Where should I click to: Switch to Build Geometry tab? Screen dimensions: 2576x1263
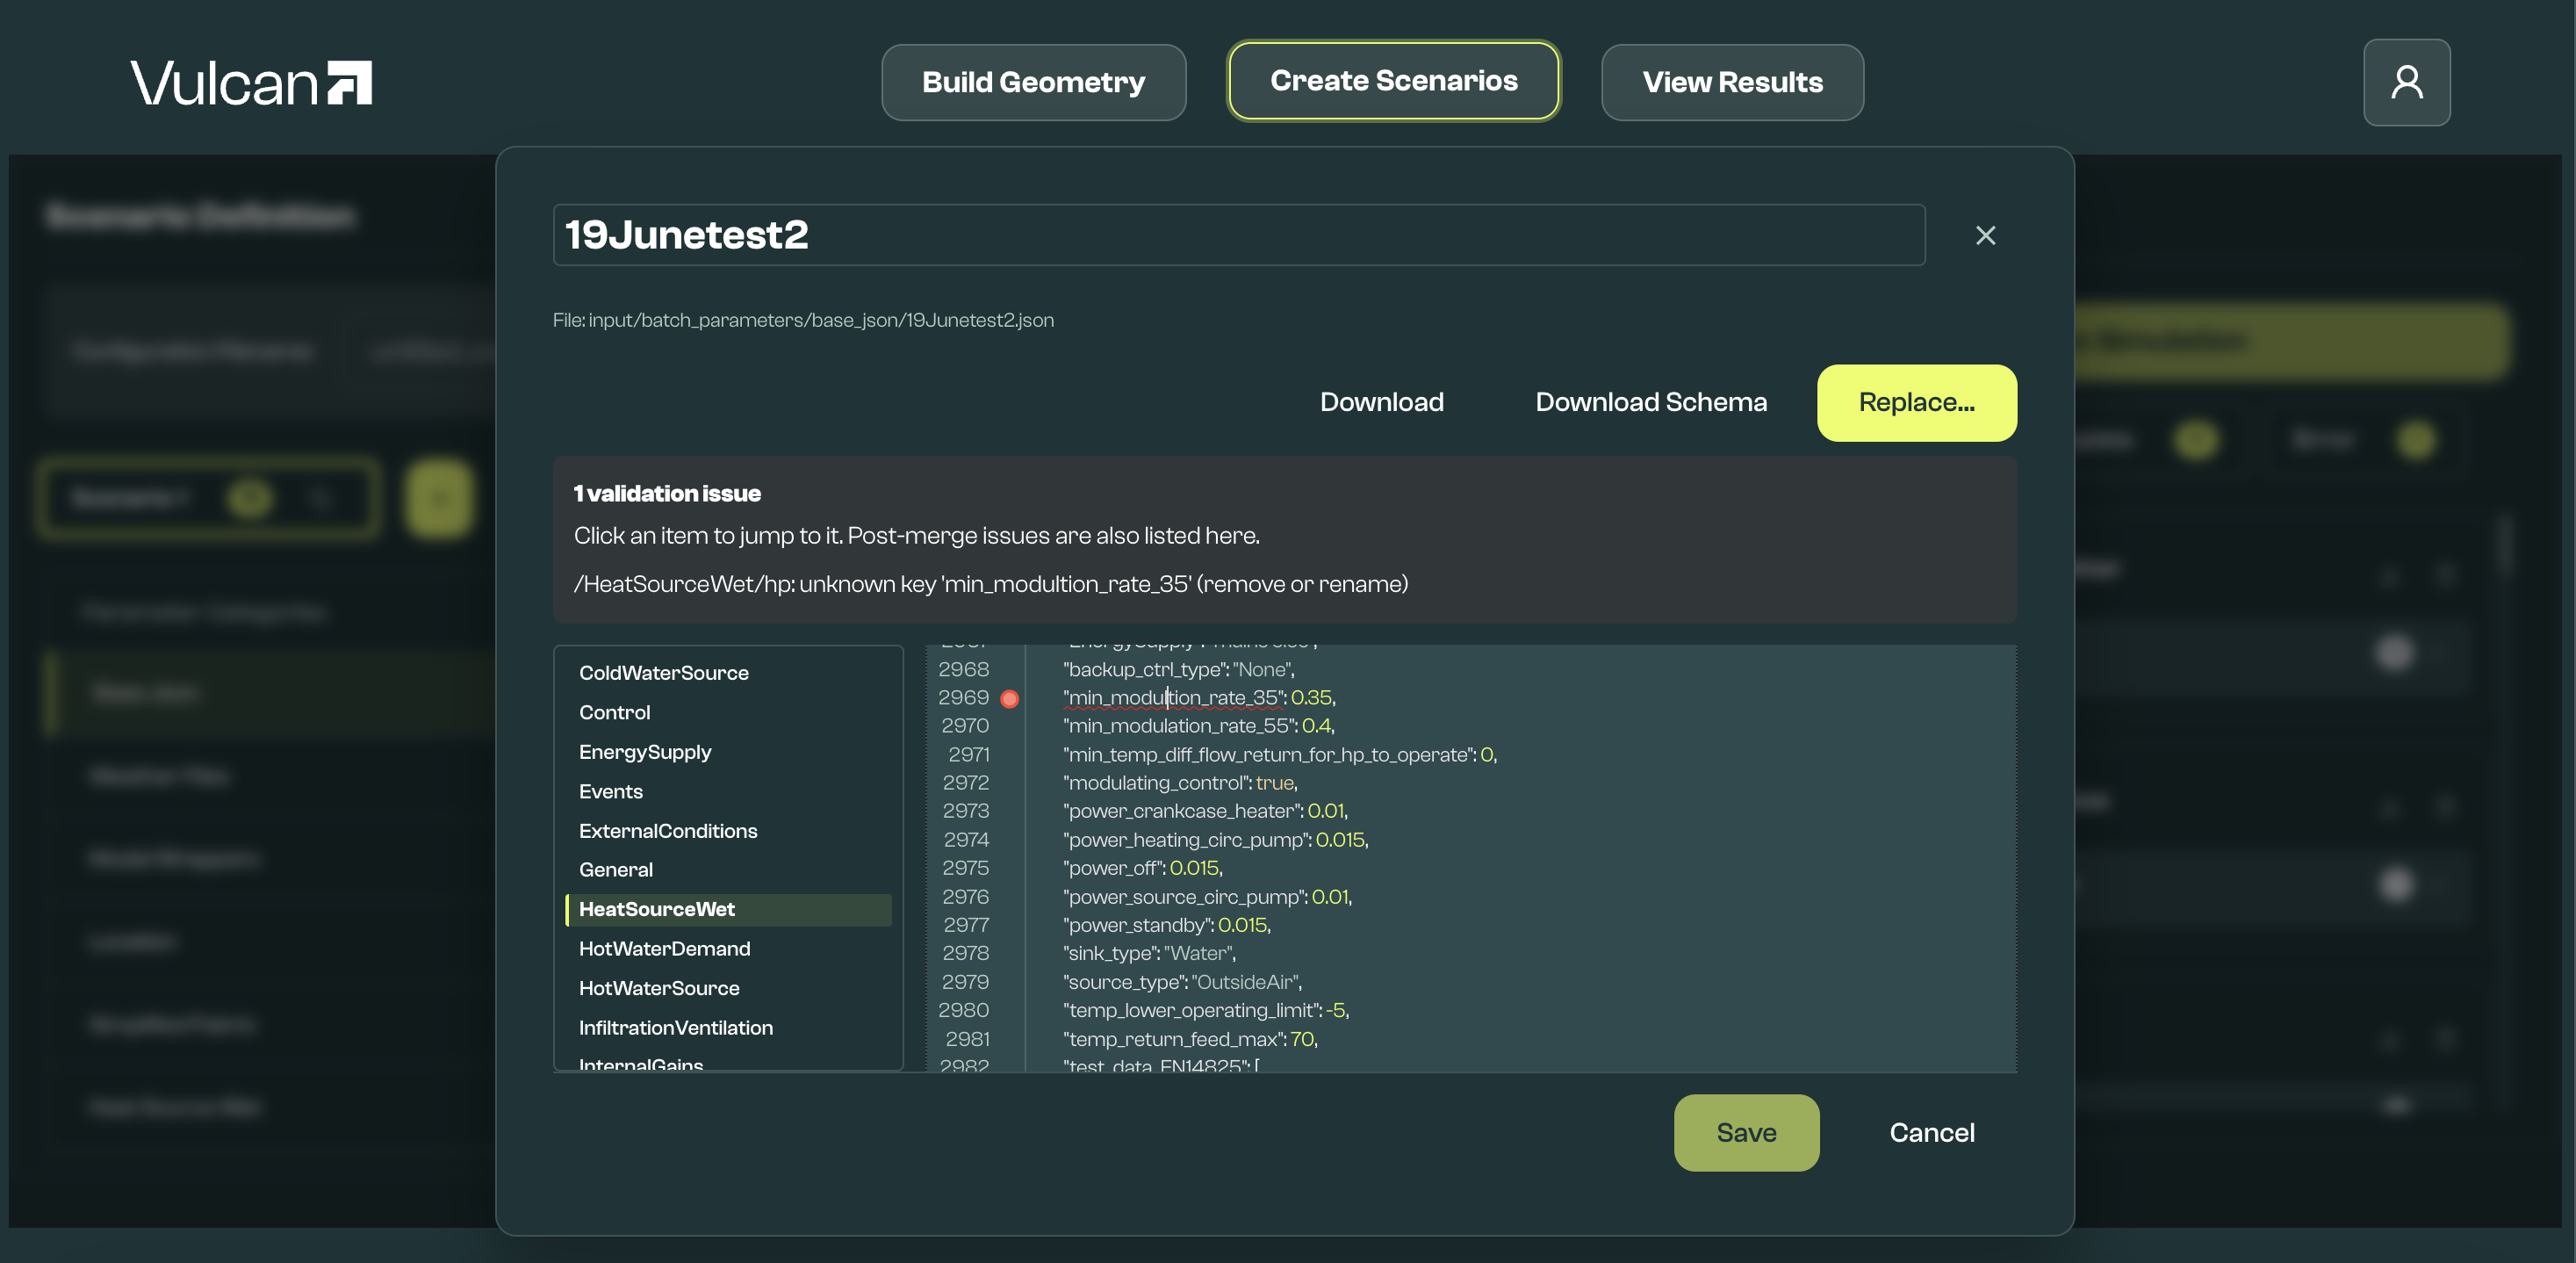click(x=1032, y=82)
